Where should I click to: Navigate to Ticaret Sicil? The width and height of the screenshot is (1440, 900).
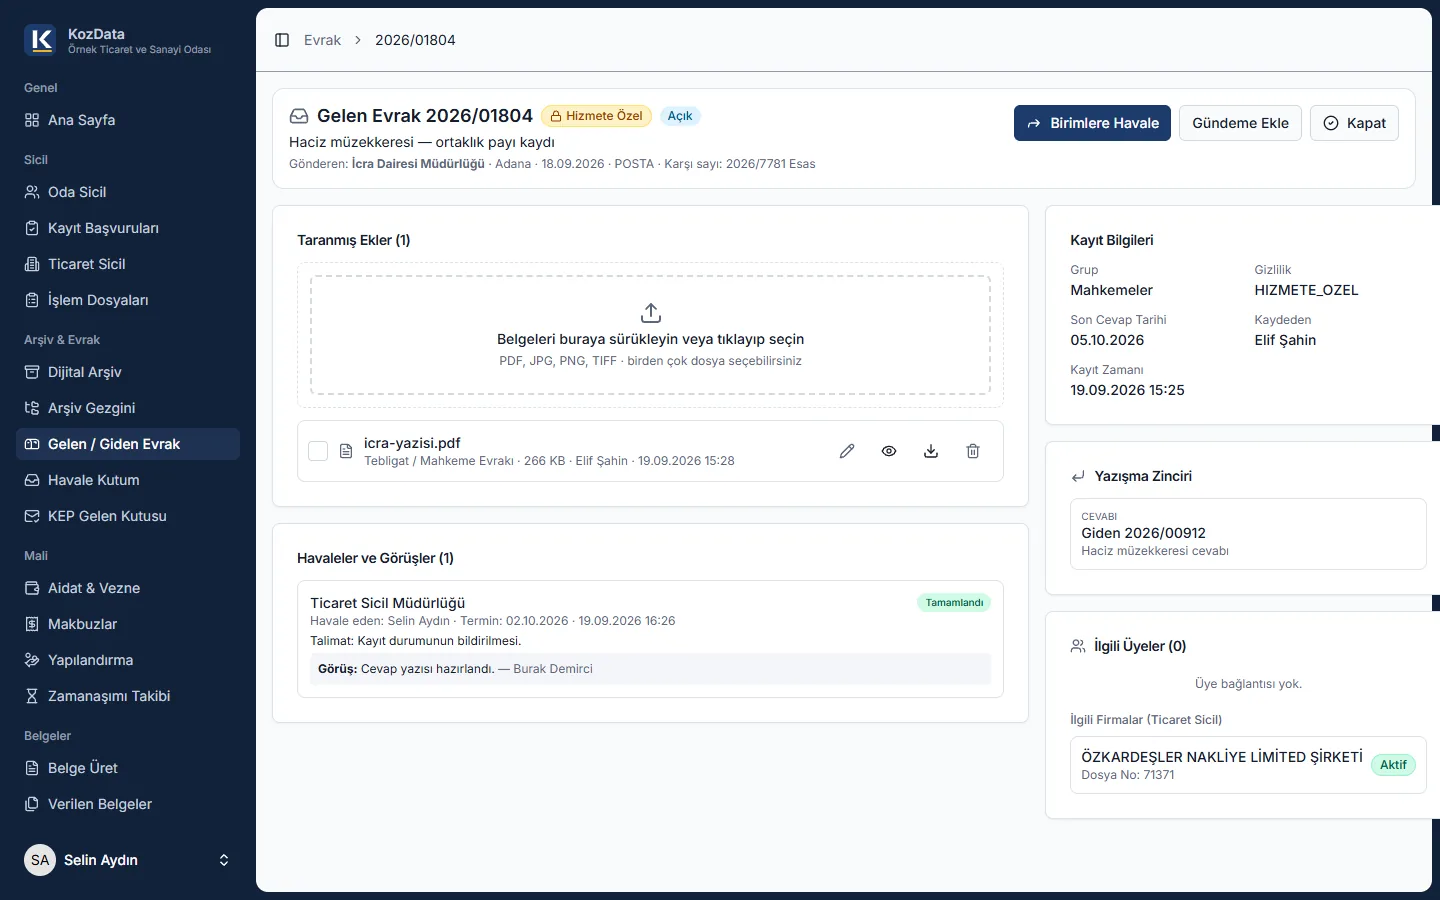[x=128, y=264]
